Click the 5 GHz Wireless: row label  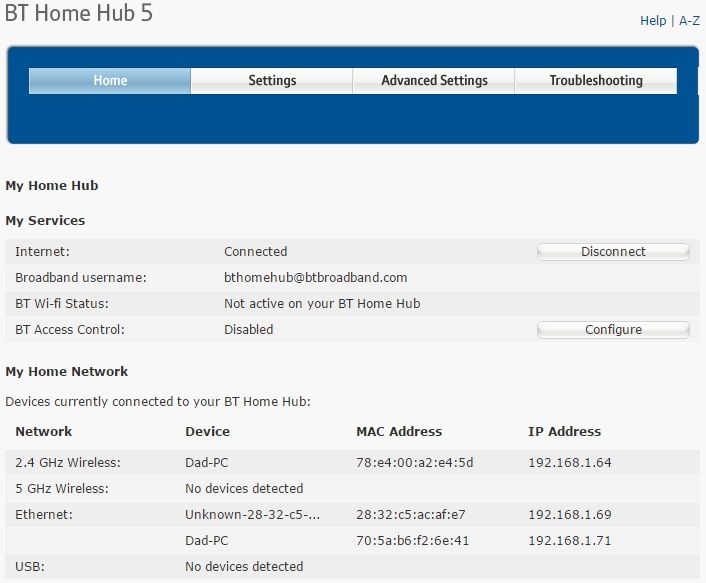[x=62, y=489]
